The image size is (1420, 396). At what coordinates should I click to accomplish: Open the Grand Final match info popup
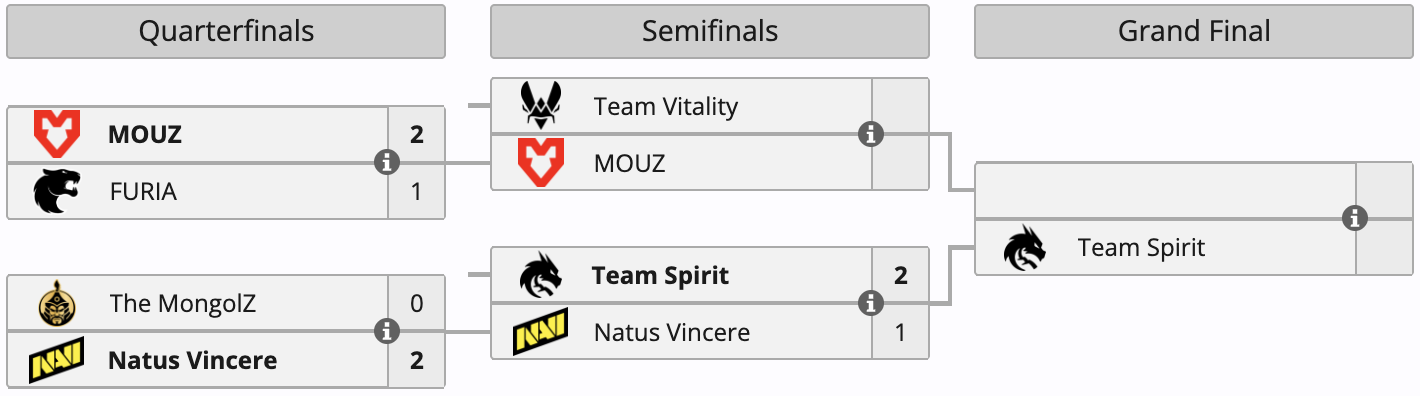(1355, 218)
